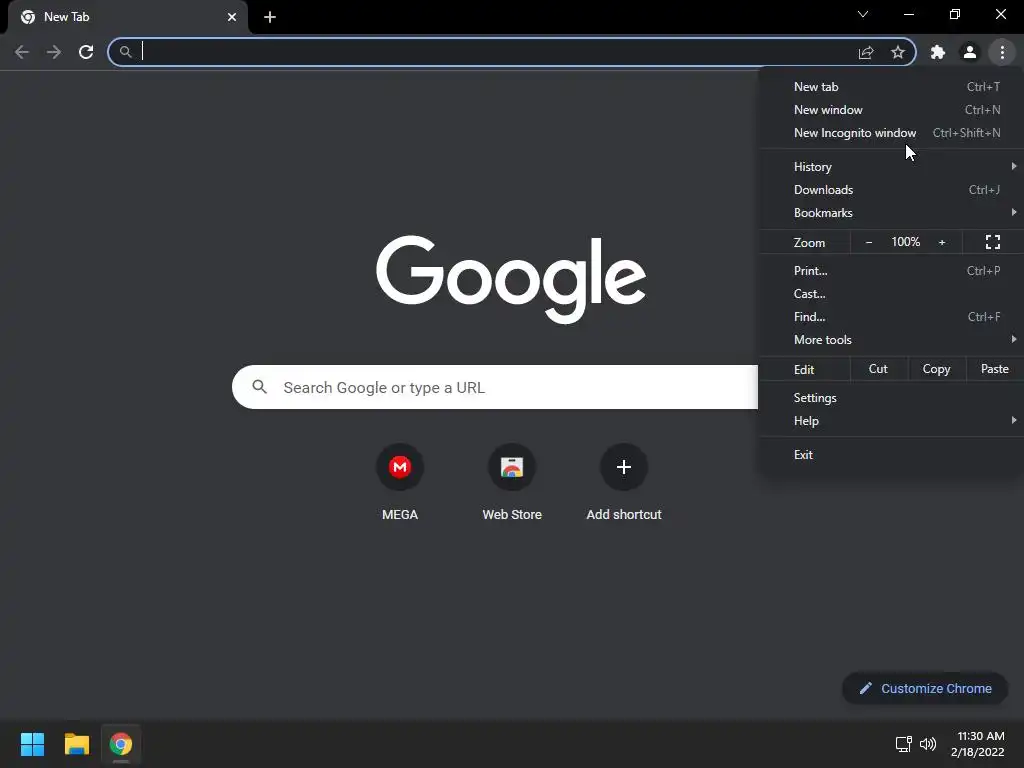The width and height of the screenshot is (1024, 768).
Task: Reload the current page
Action: [x=86, y=52]
